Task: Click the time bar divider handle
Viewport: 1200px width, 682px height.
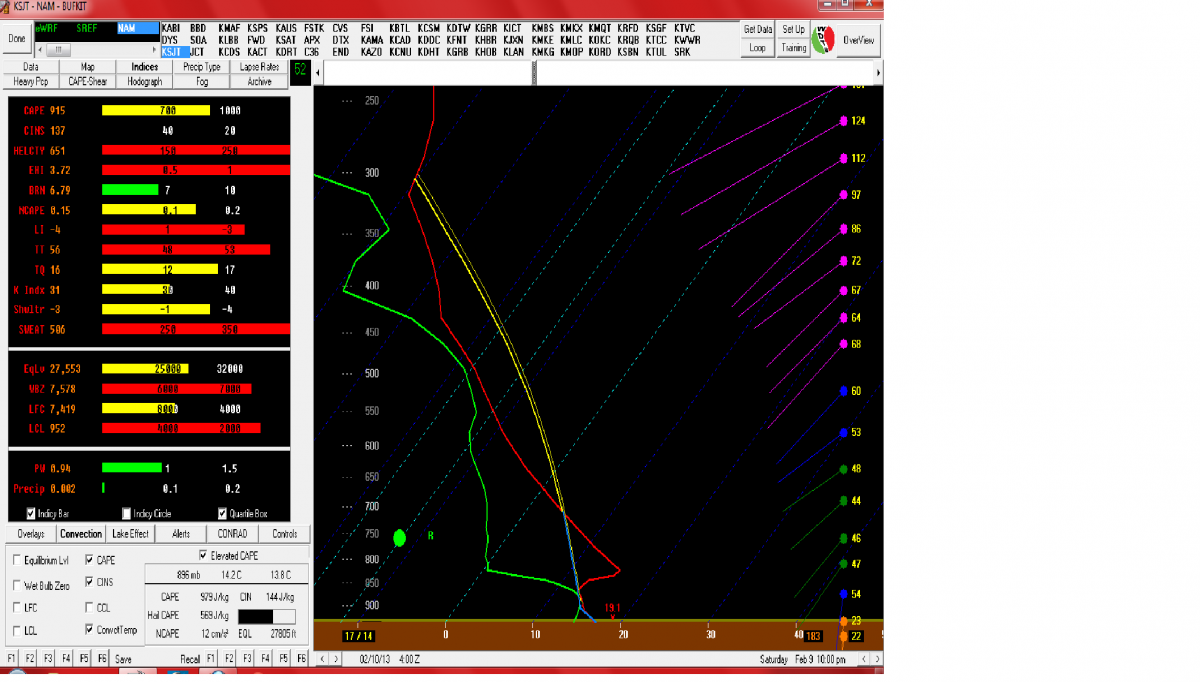Action: click(x=535, y=73)
